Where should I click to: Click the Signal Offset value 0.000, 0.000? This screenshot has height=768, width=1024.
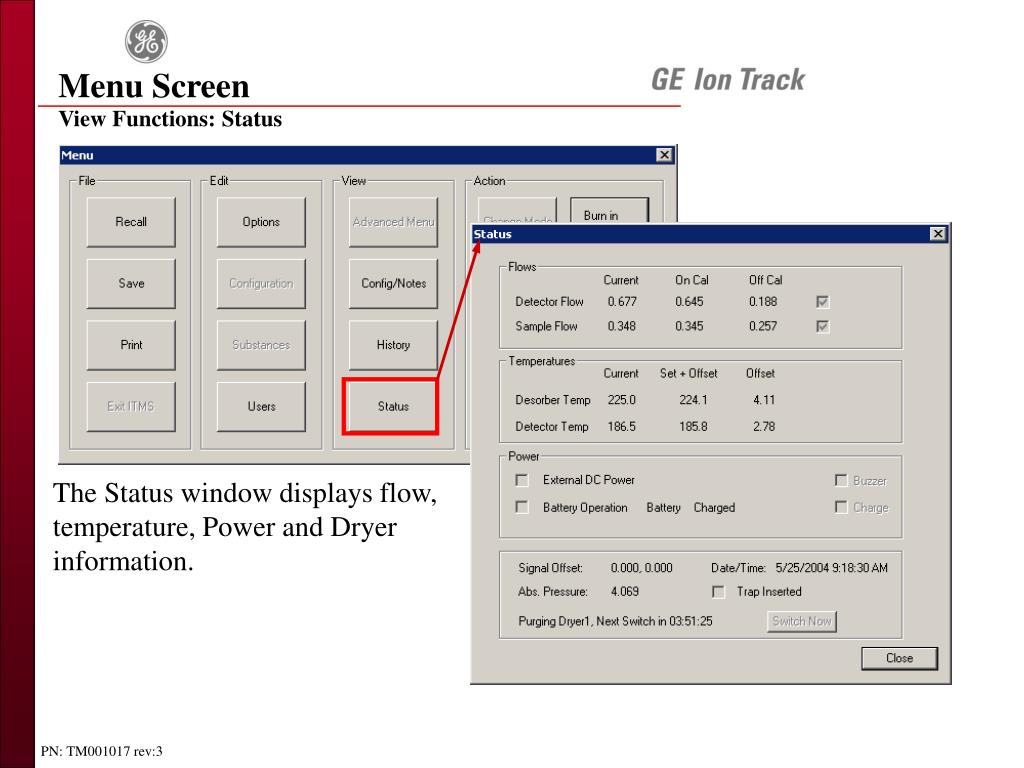(641, 568)
